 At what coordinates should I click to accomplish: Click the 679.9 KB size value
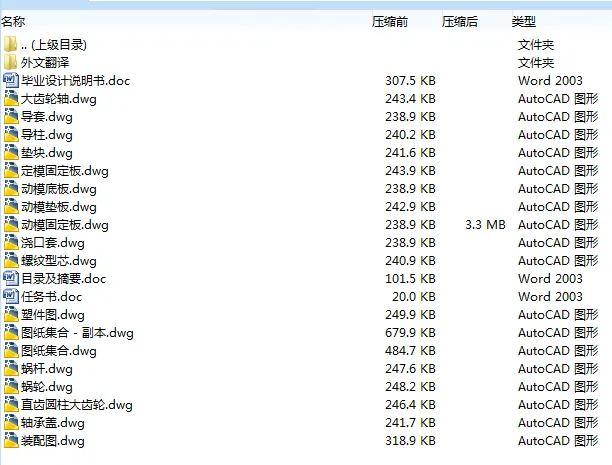coord(410,332)
